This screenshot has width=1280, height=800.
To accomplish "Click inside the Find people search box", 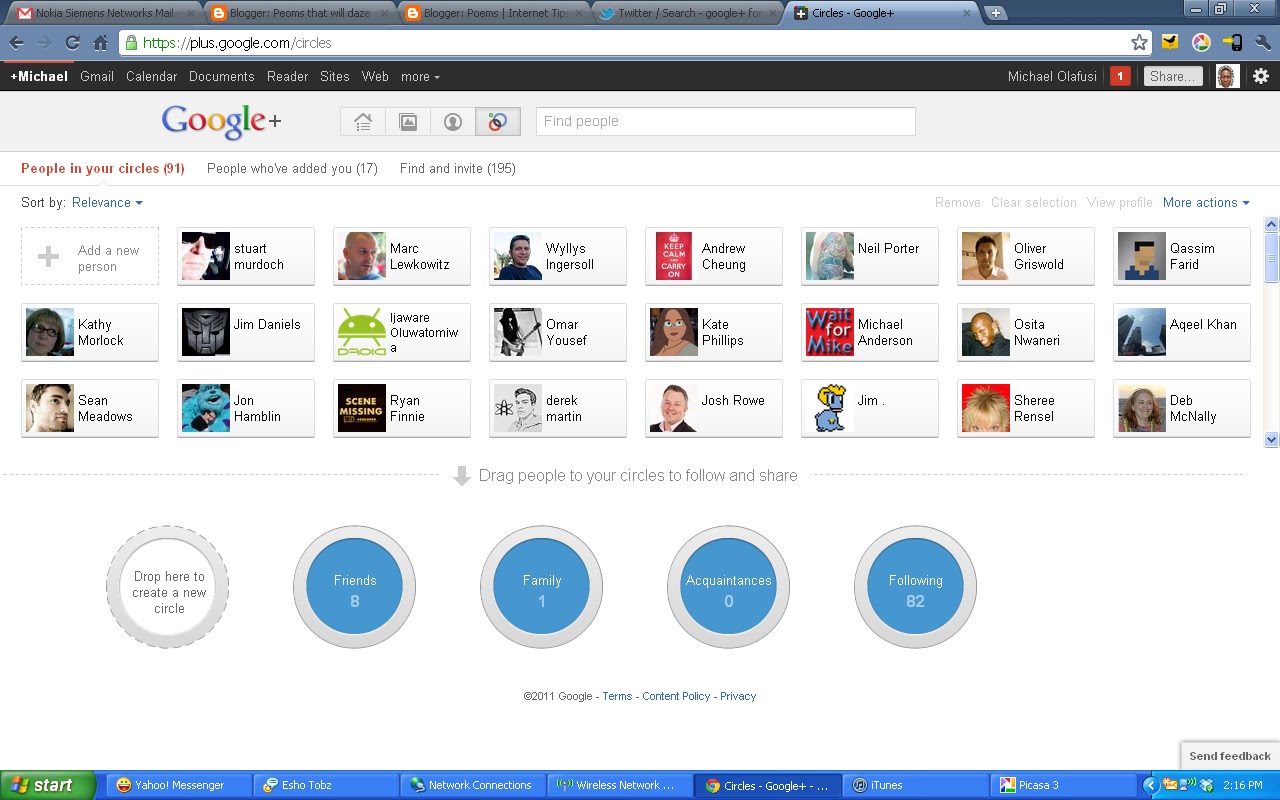I will coord(726,121).
